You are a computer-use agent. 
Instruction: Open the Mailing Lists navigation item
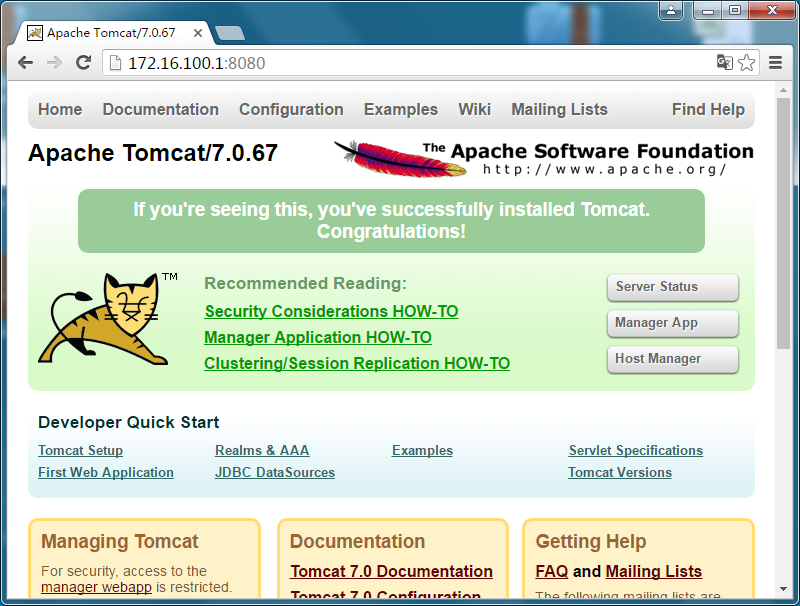tap(560, 109)
